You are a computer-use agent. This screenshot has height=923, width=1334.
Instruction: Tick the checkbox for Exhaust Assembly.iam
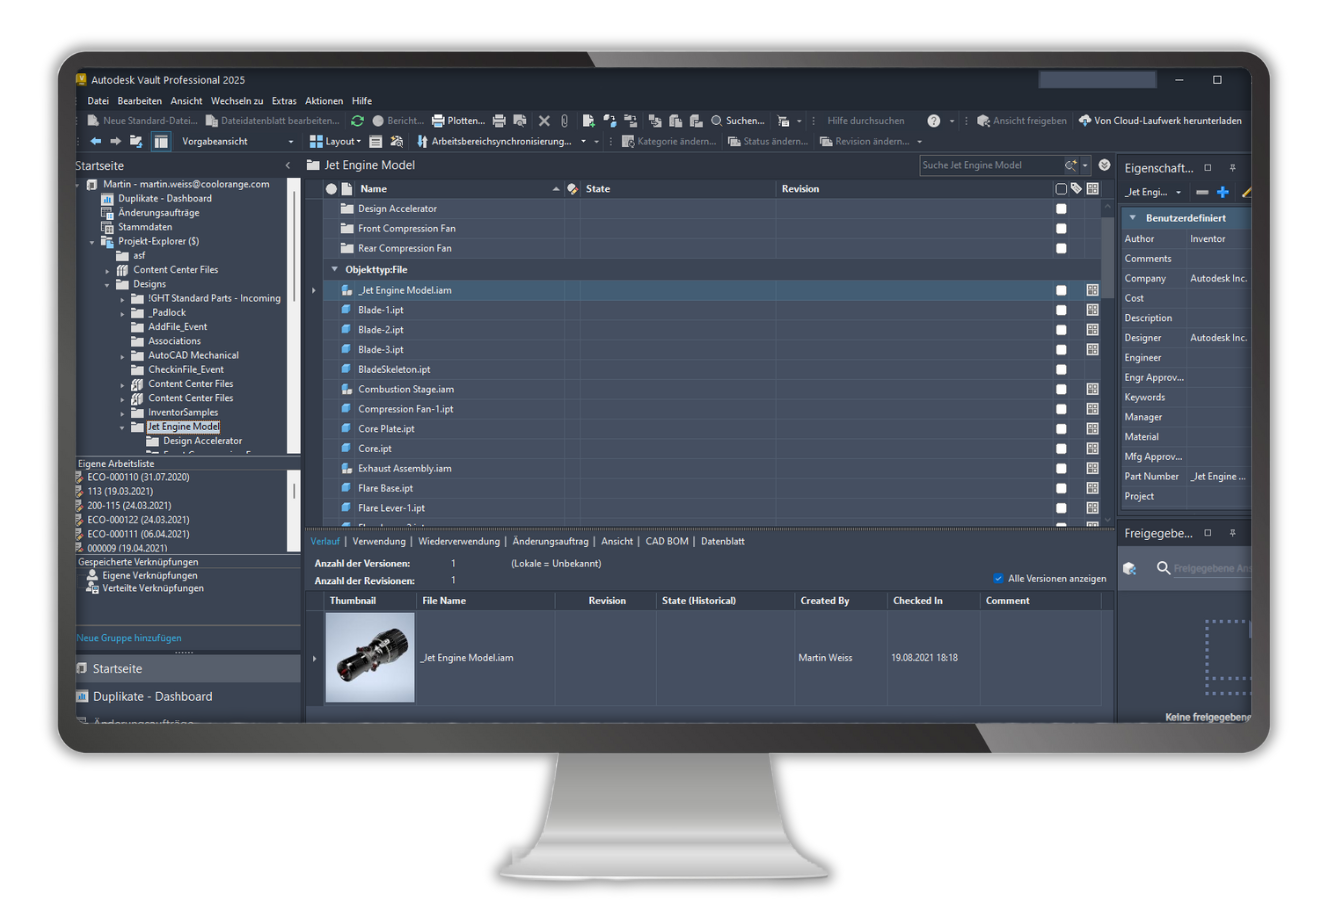click(1061, 469)
